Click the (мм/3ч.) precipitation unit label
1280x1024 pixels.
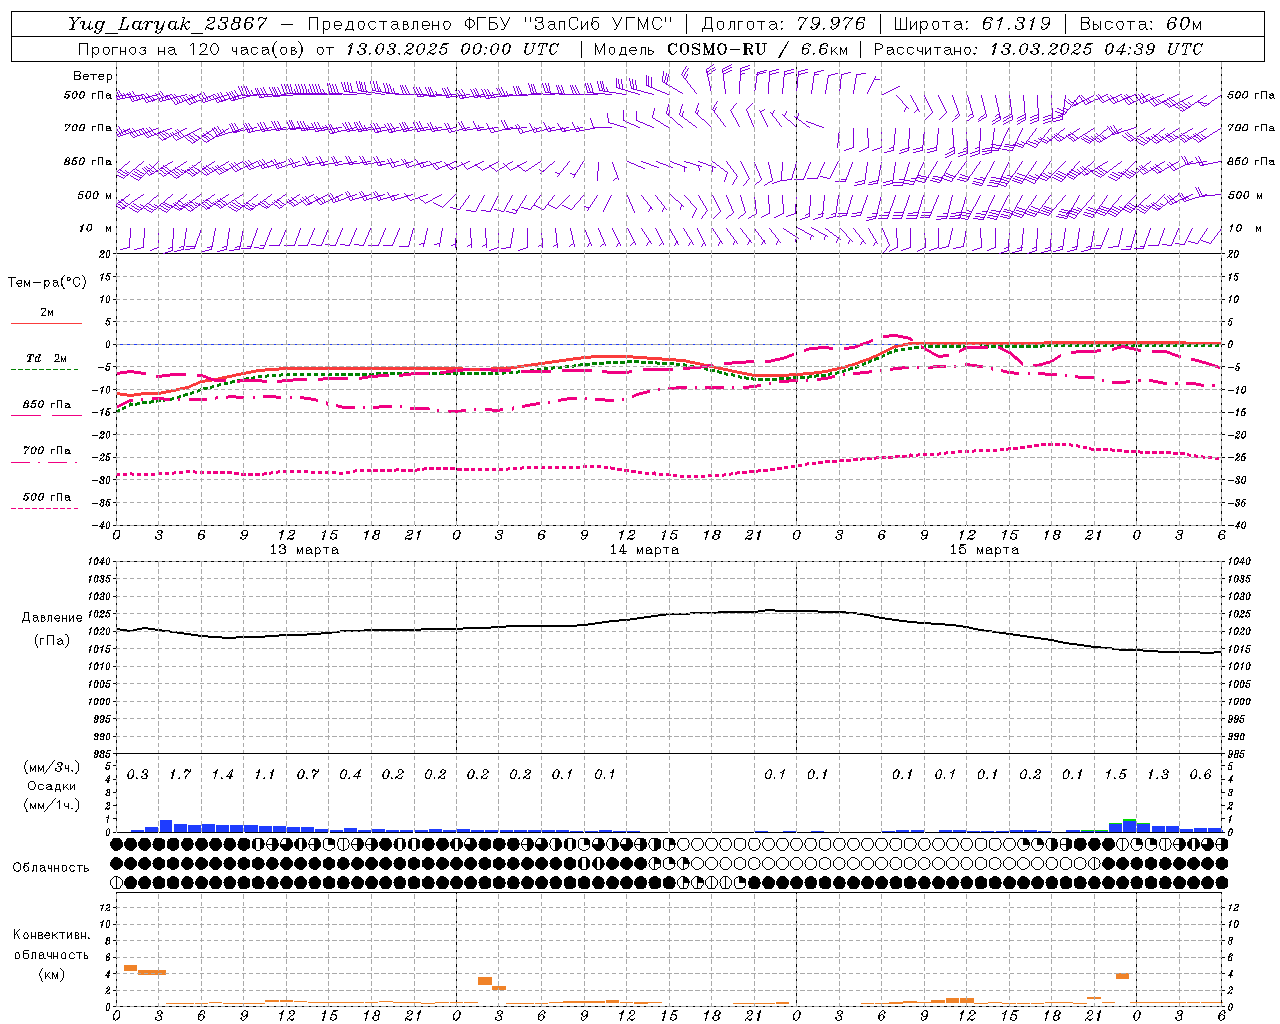(50, 767)
